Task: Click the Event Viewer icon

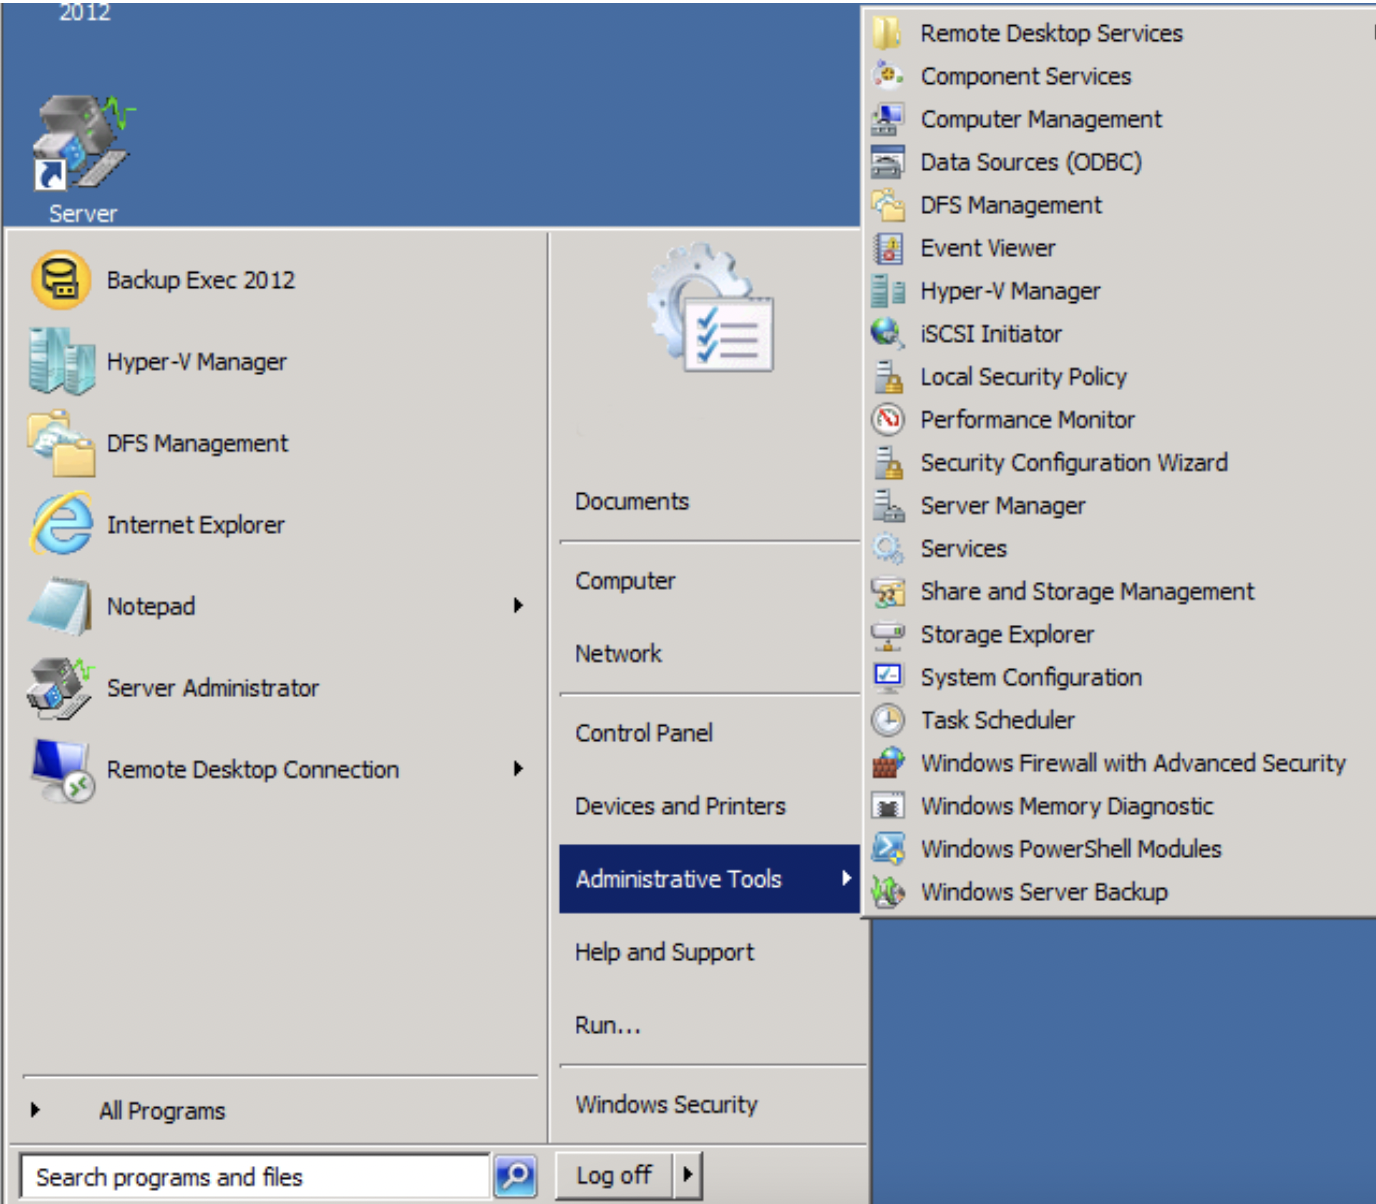Action: (x=887, y=248)
